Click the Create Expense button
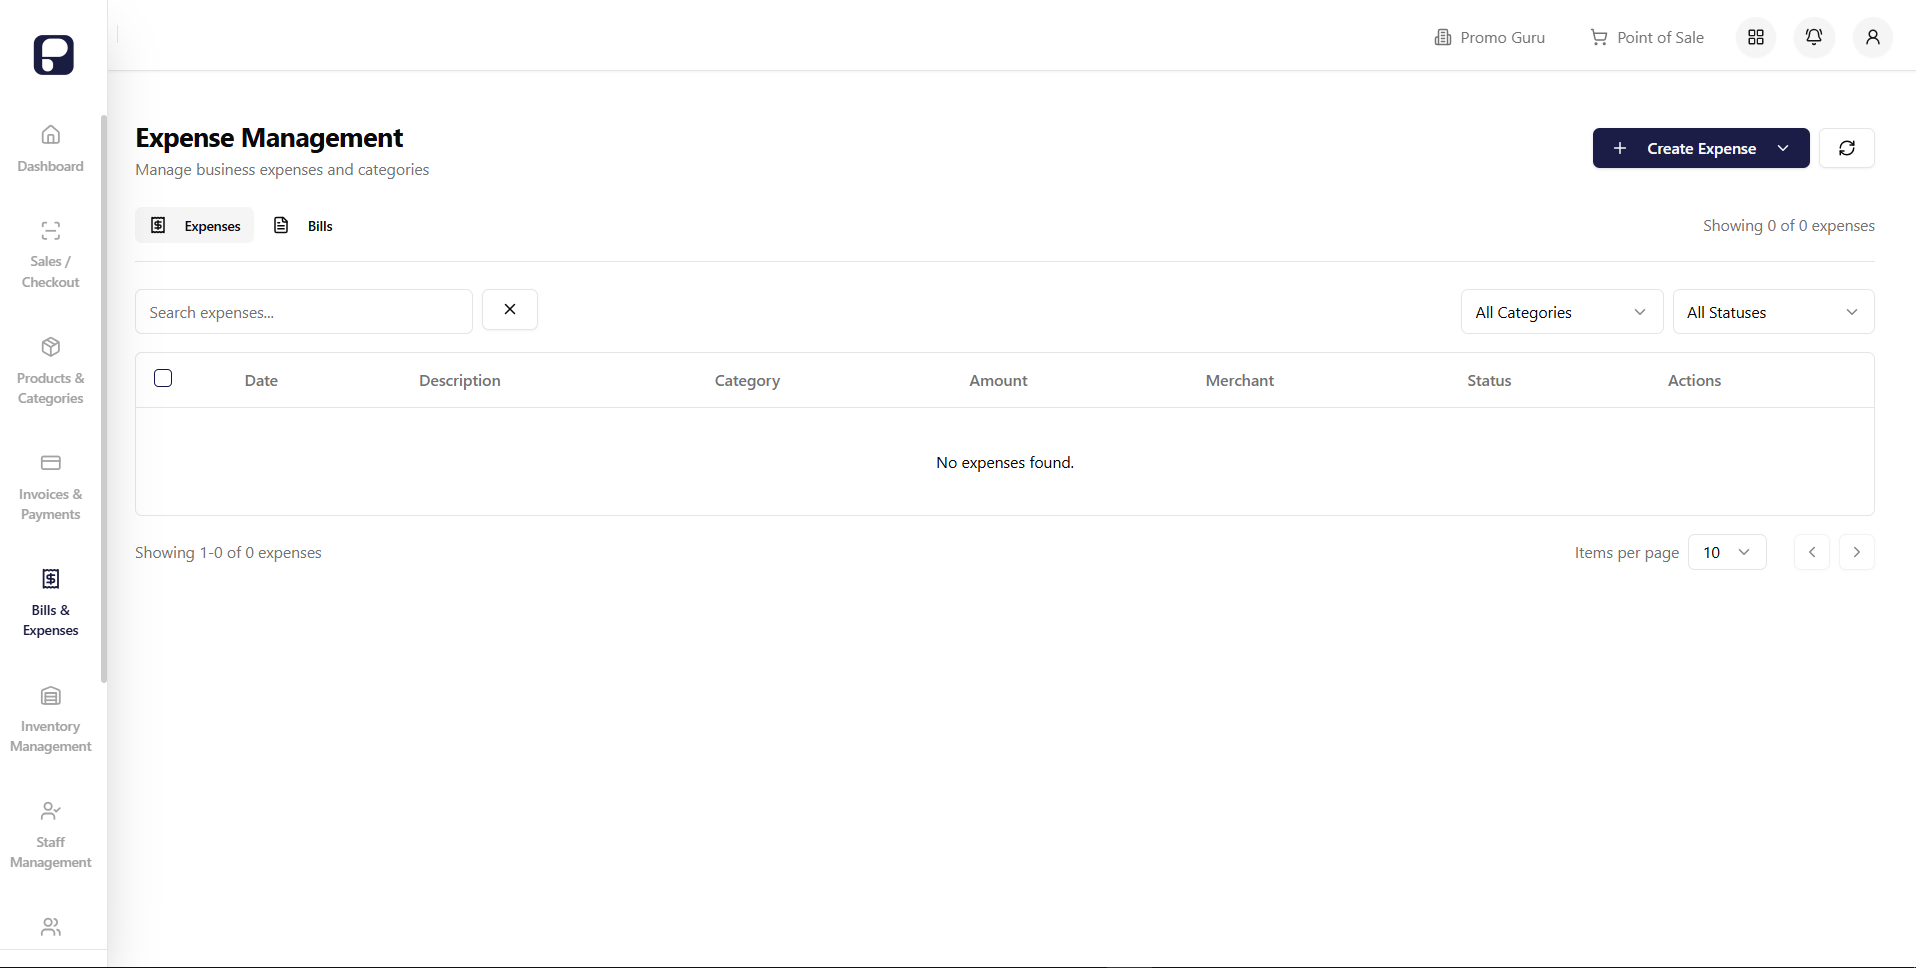 [1699, 148]
